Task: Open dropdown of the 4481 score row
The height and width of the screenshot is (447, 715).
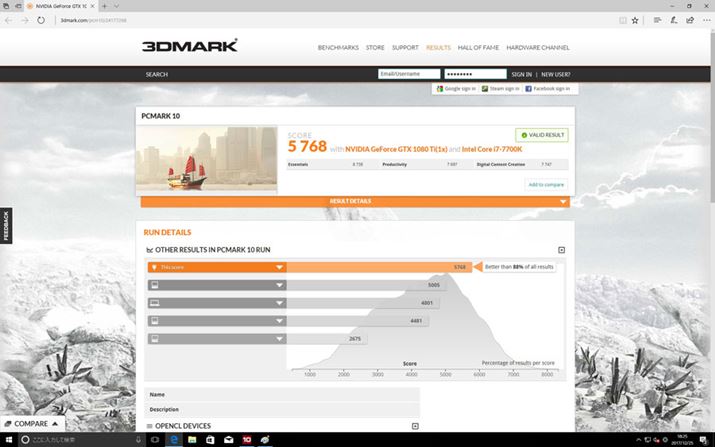Action: pyautogui.click(x=279, y=321)
